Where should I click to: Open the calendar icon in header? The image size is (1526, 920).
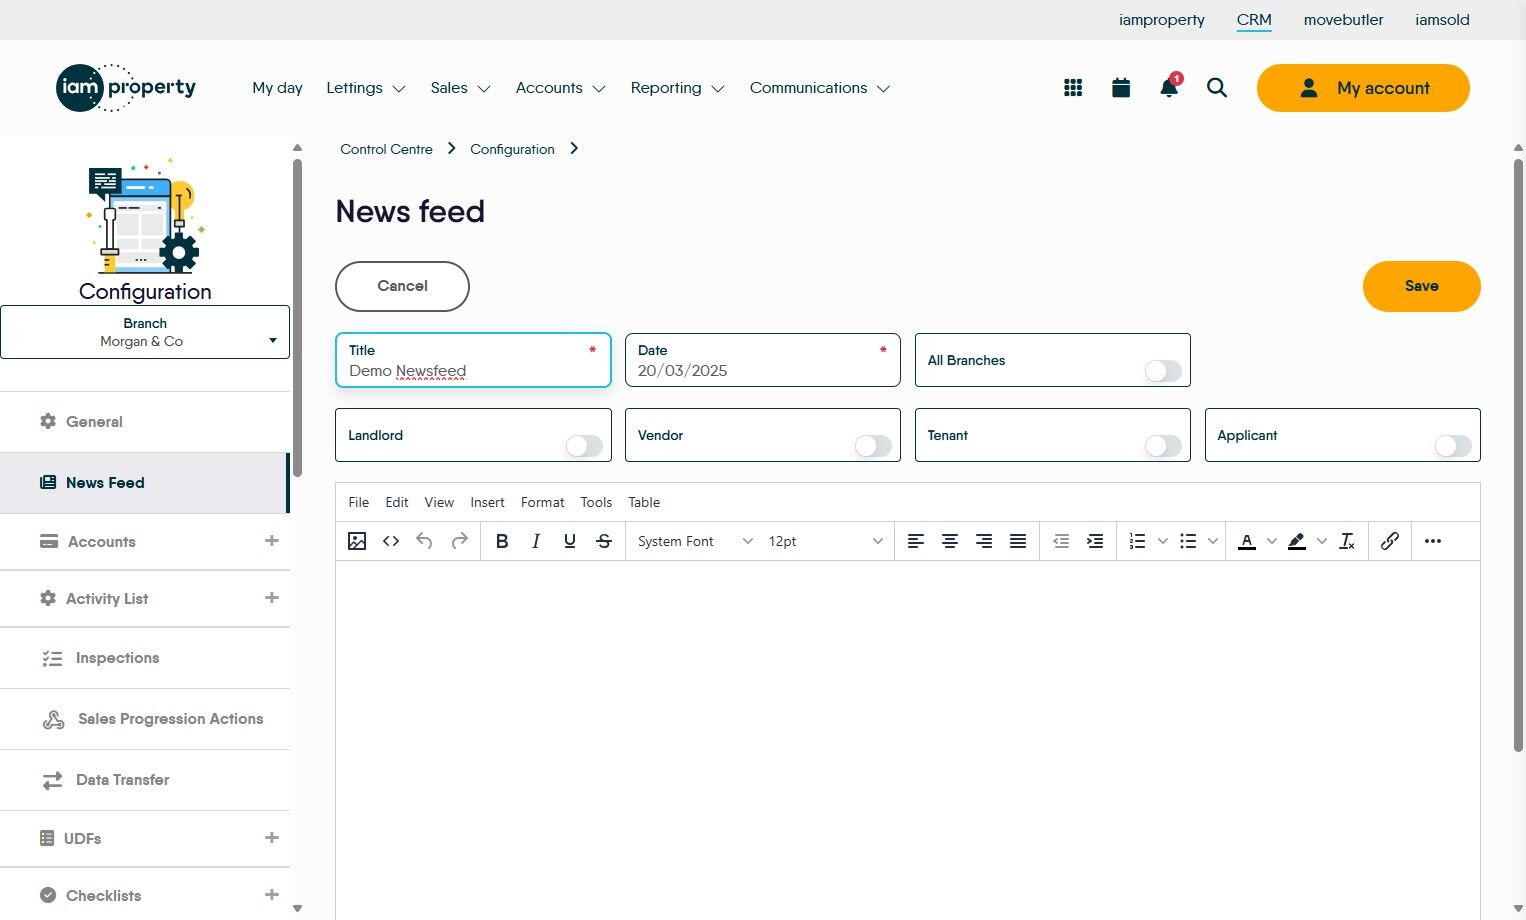coord(1121,88)
